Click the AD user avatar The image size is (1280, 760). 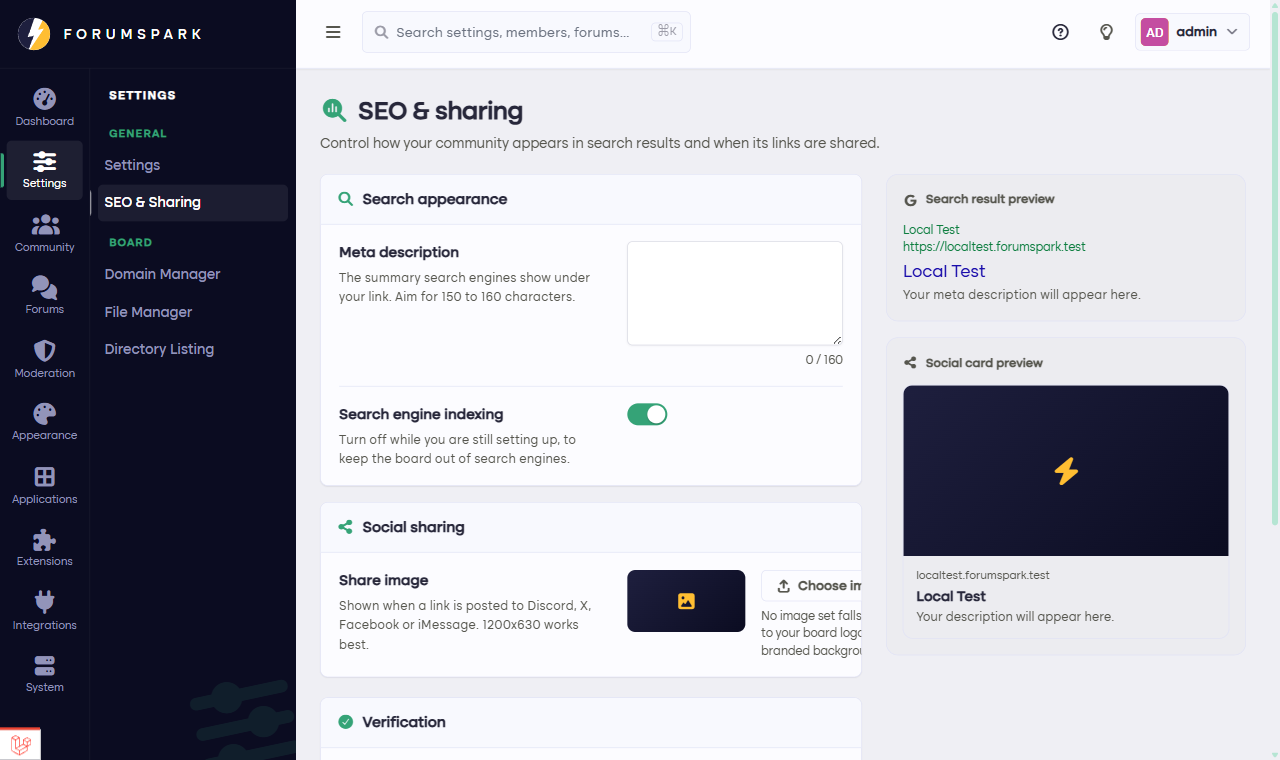tap(1154, 32)
